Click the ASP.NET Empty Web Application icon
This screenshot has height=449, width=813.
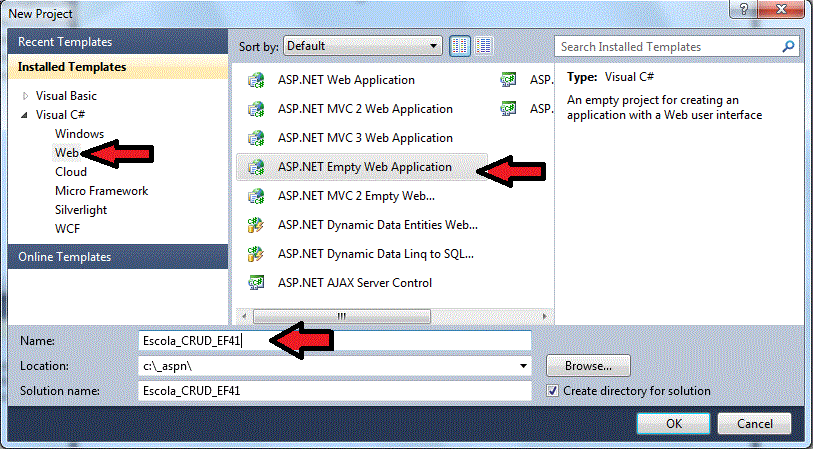coord(256,167)
